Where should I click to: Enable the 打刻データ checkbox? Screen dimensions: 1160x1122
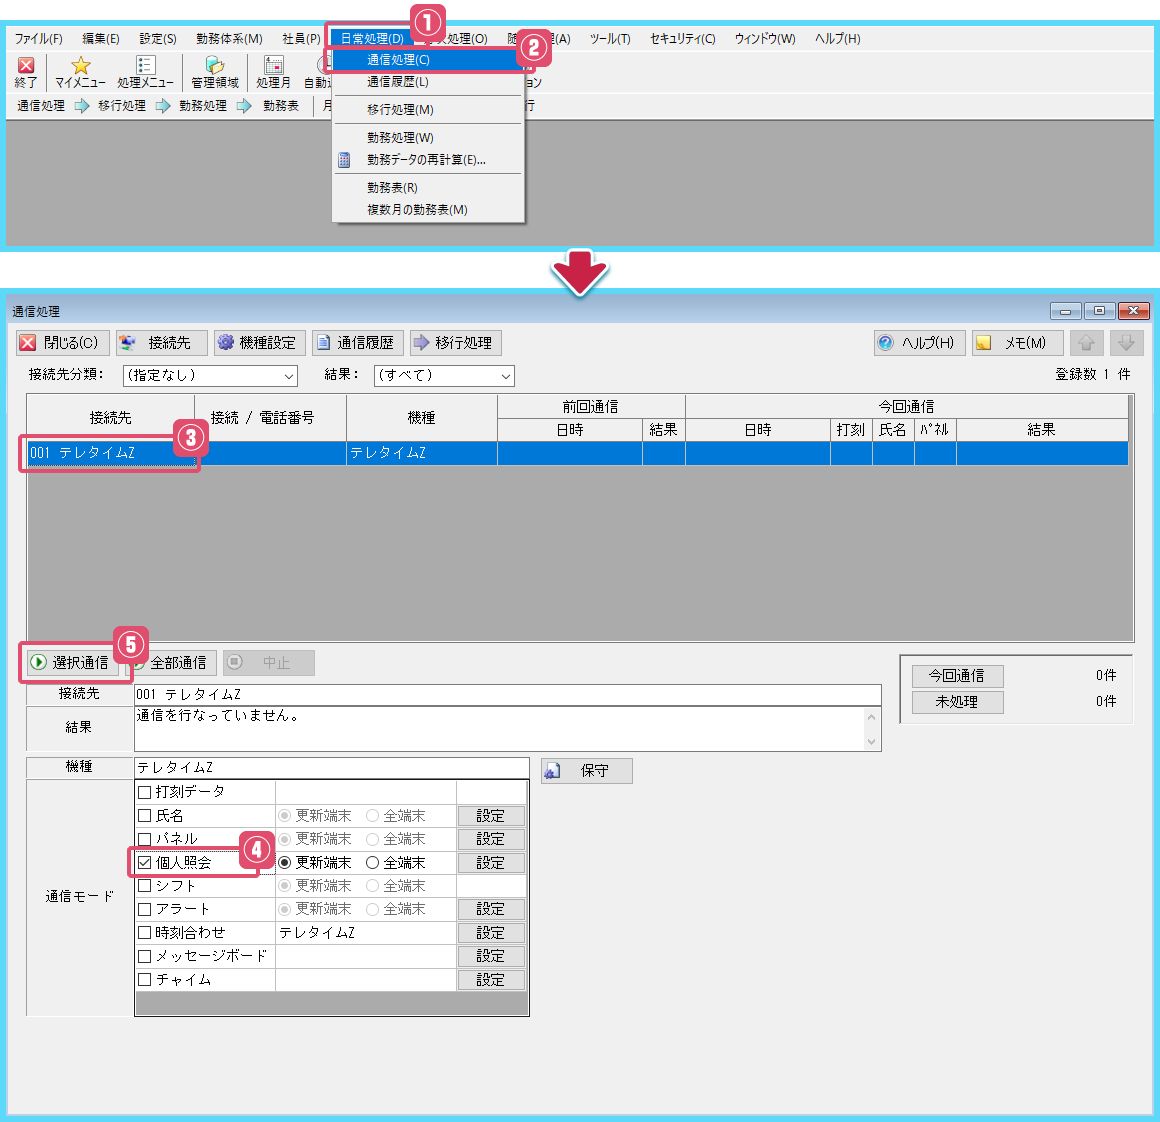tap(145, 792)
